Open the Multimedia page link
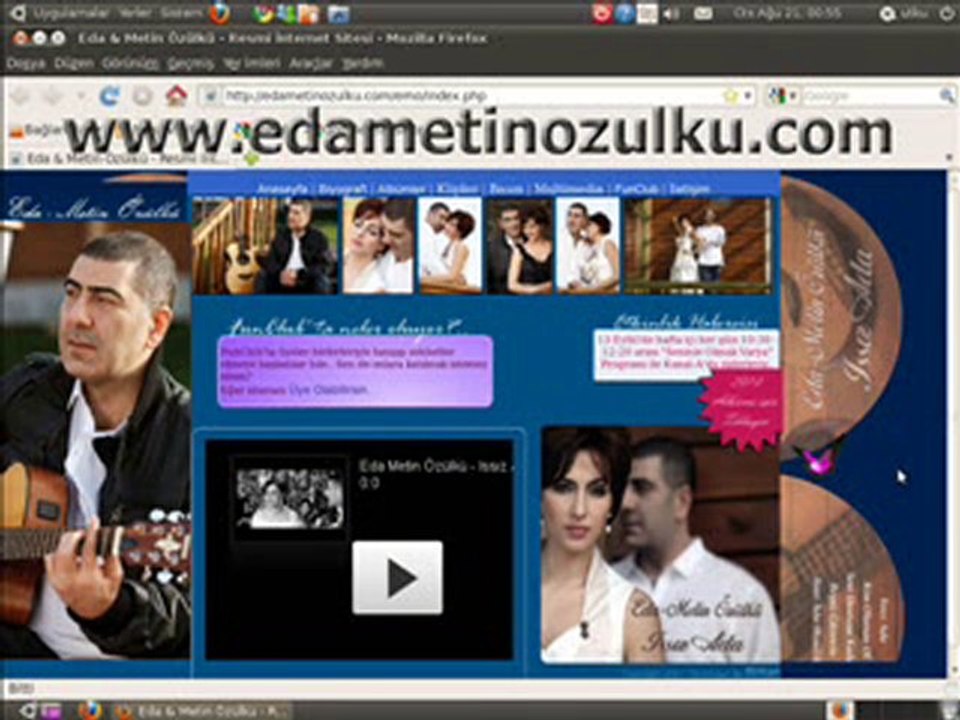 click(x=569, y=189)
